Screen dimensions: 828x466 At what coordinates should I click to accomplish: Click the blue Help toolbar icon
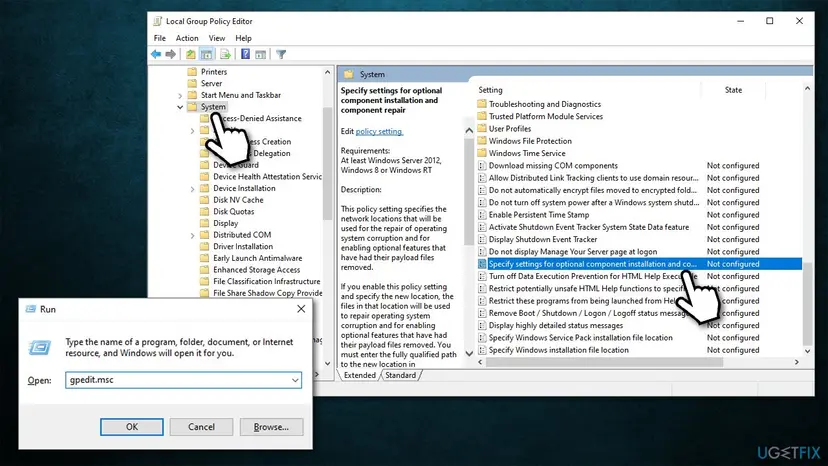coord(245,54)
